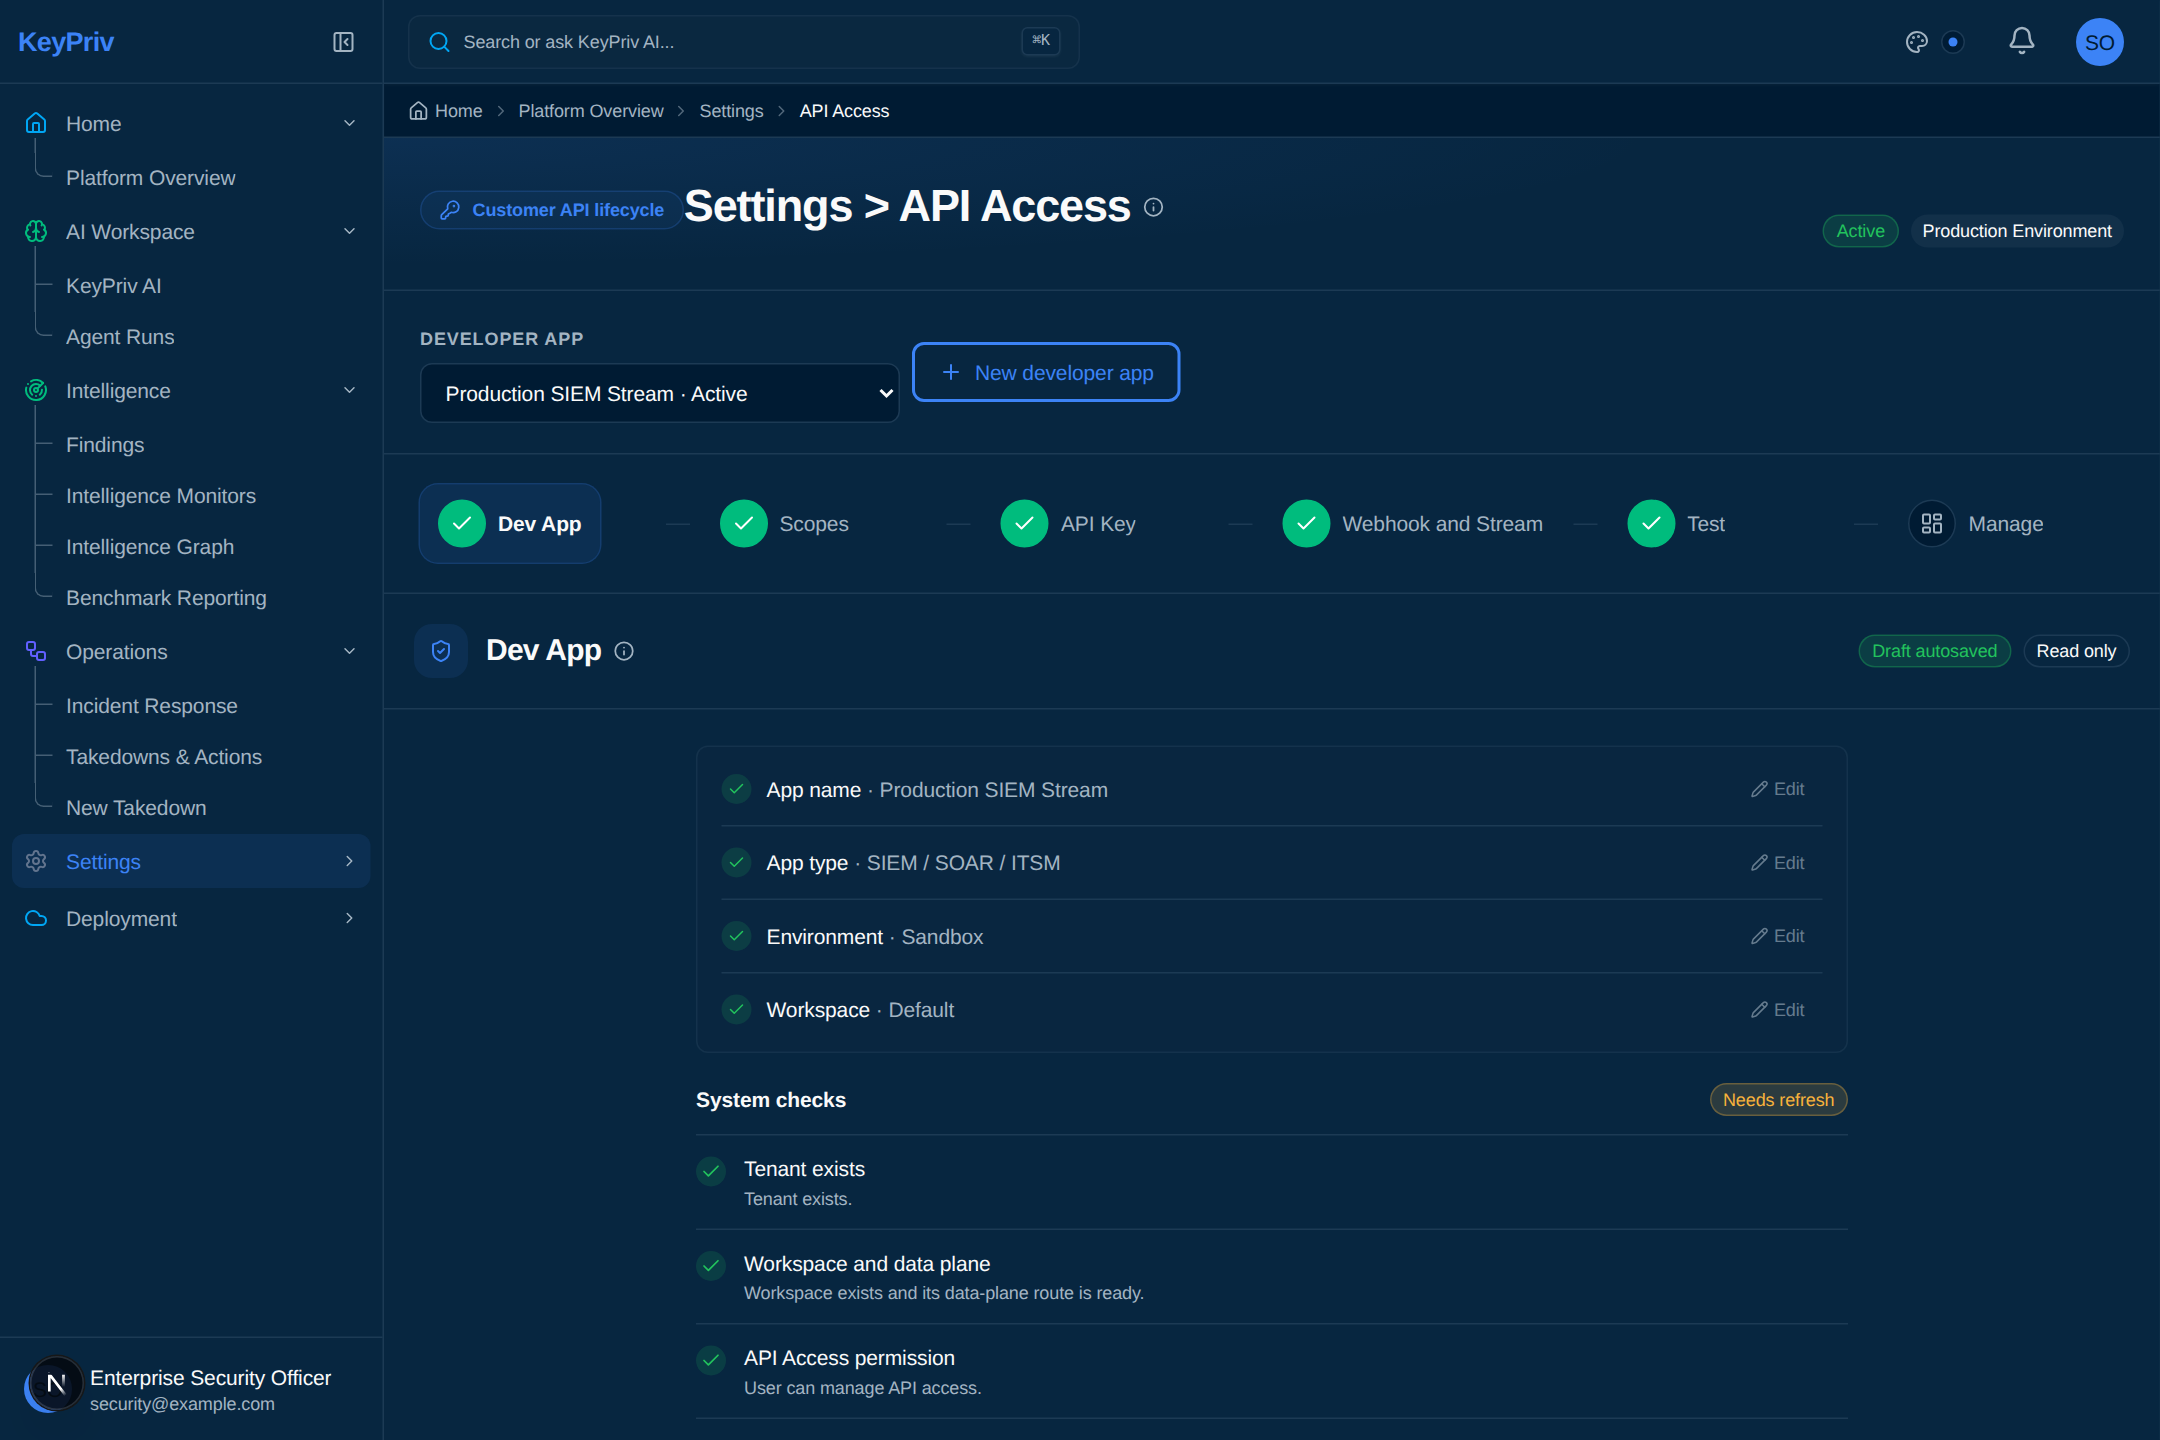Open Benchmark Reporting page
2160x1440 pixels.
tap(166, 598)
